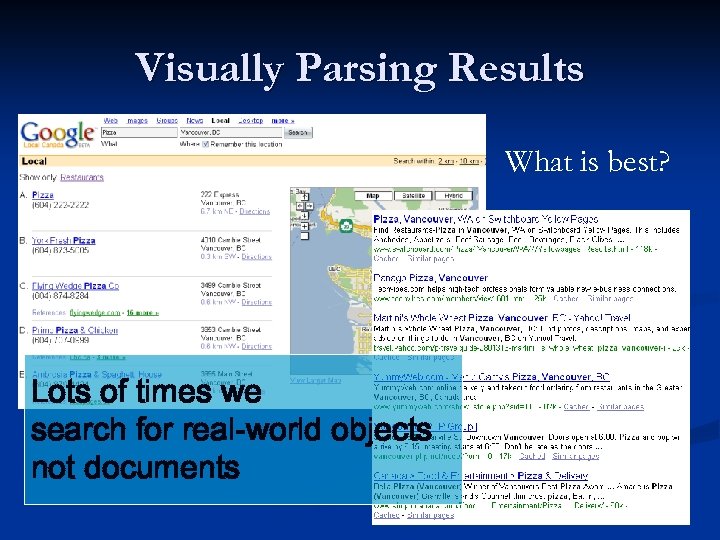Open the News tab in Google

coord(195,120)
